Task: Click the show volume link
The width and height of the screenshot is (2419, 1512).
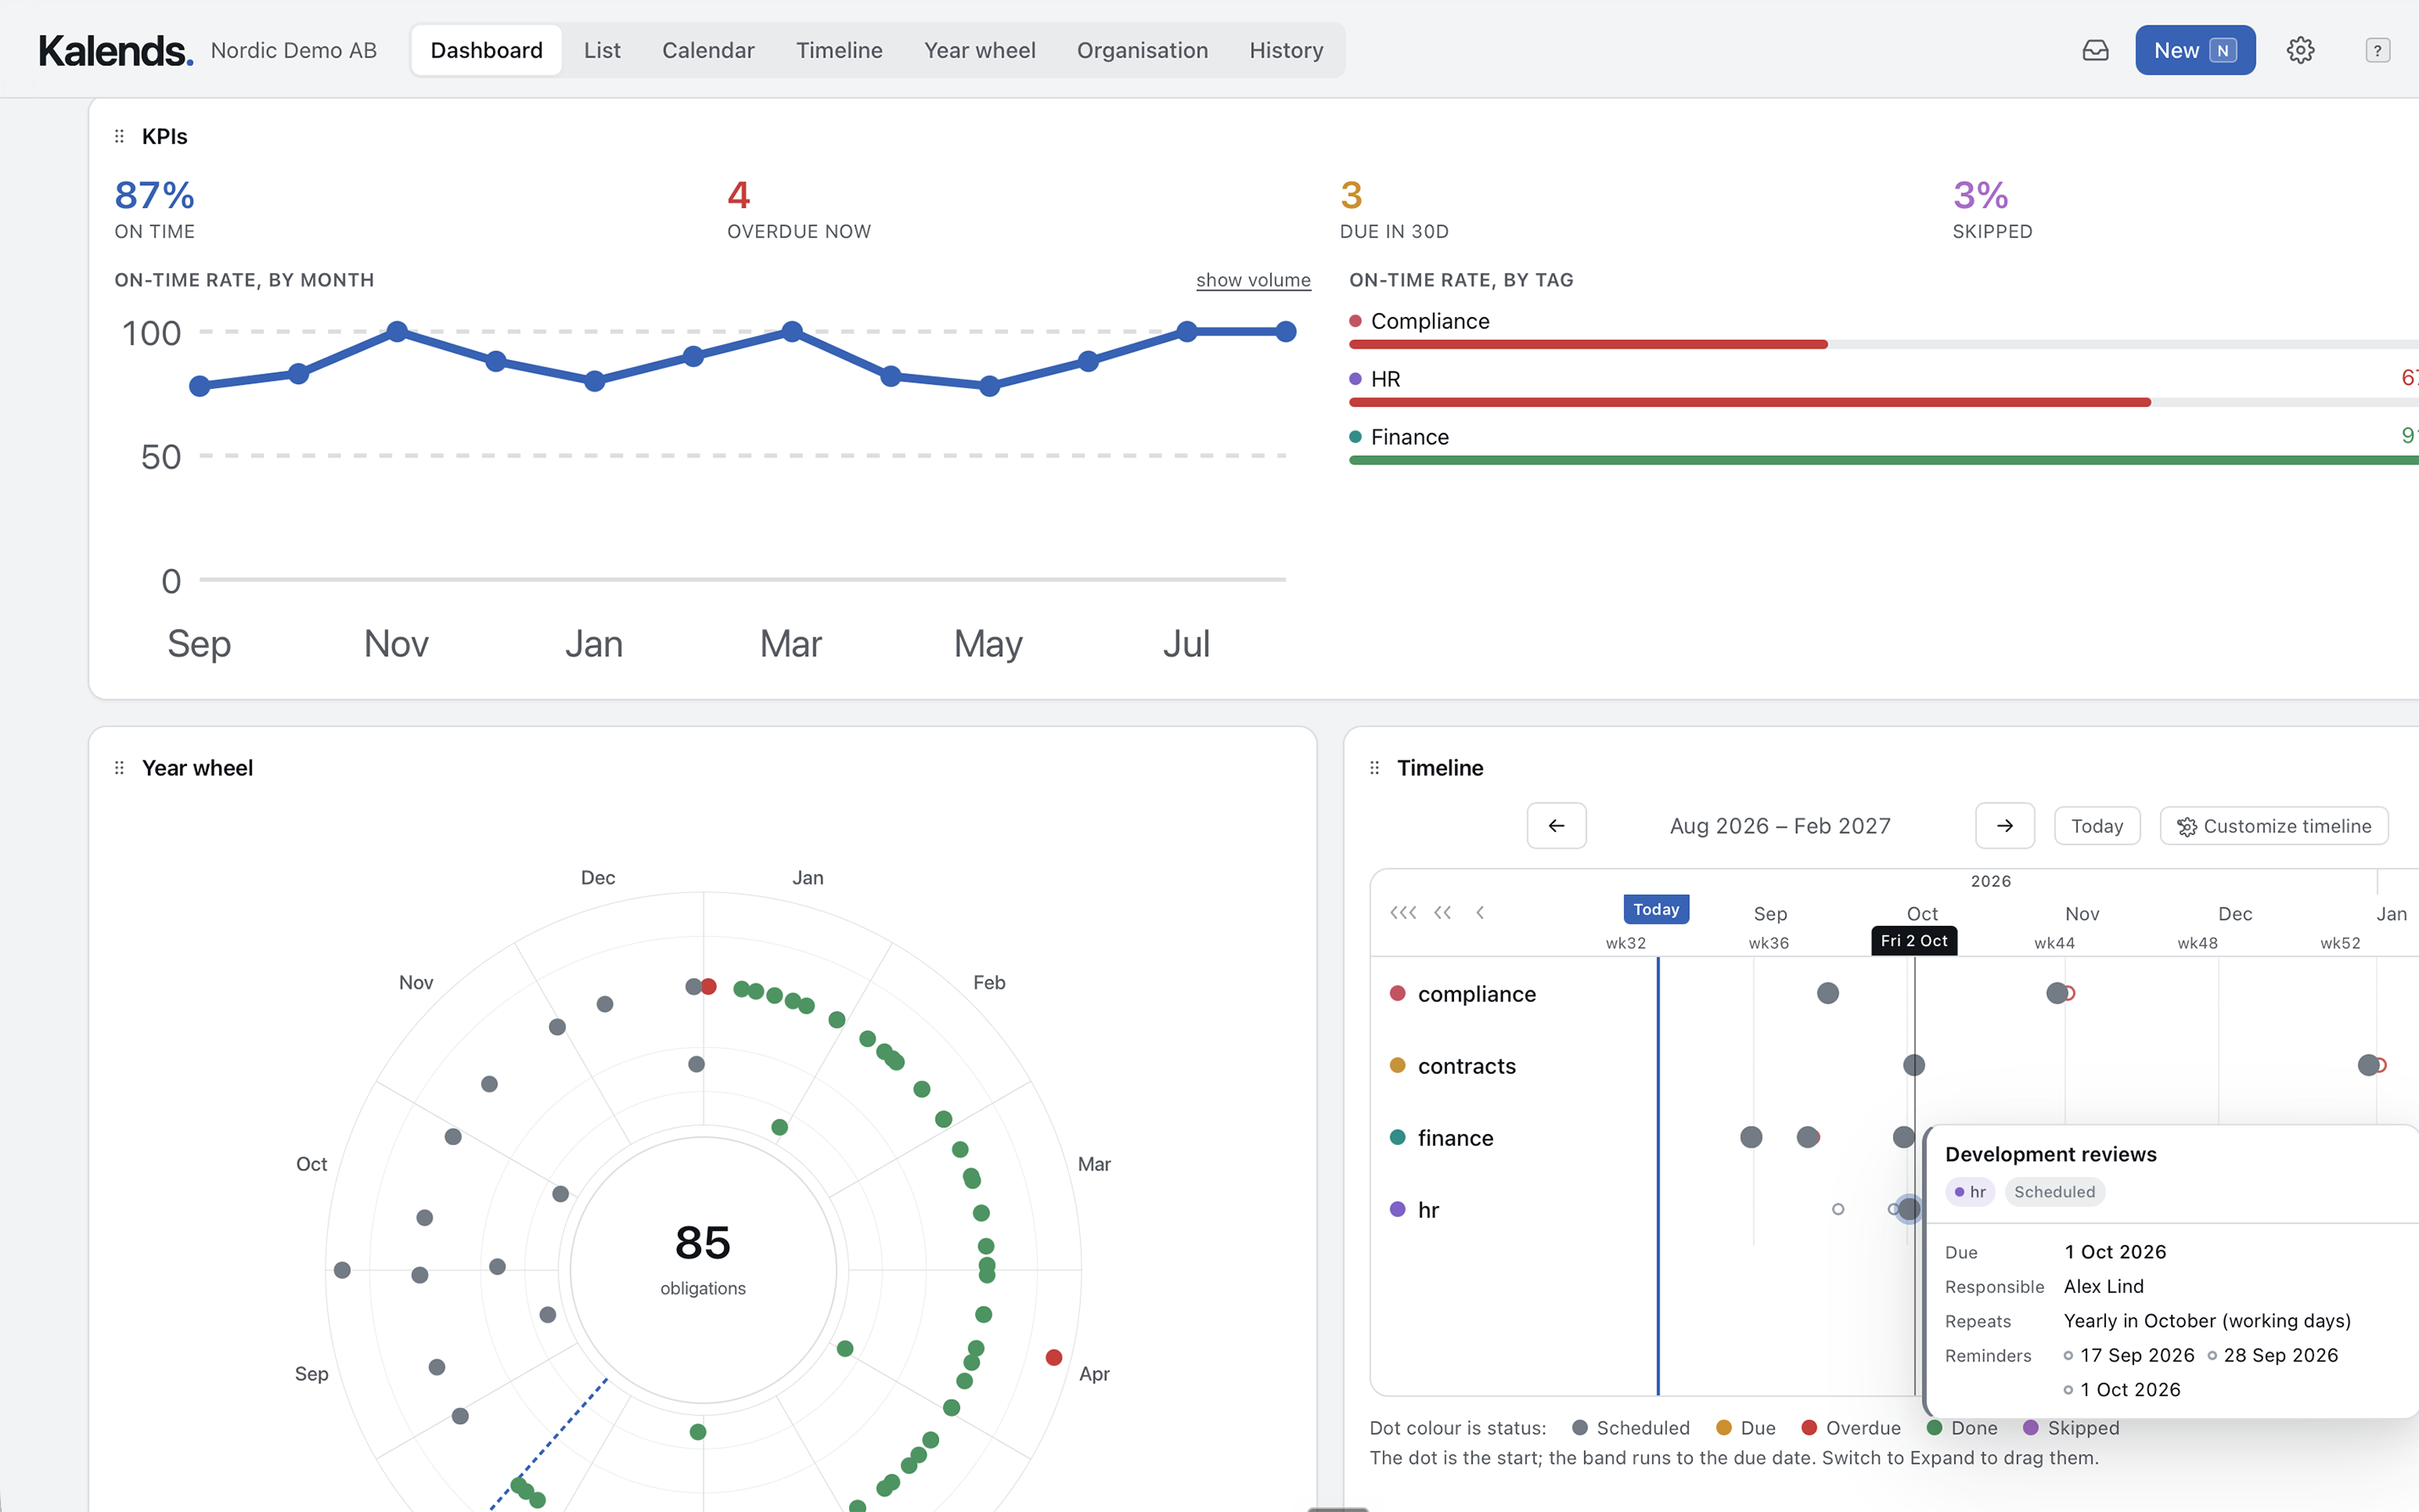Action: pos(1253,280)
